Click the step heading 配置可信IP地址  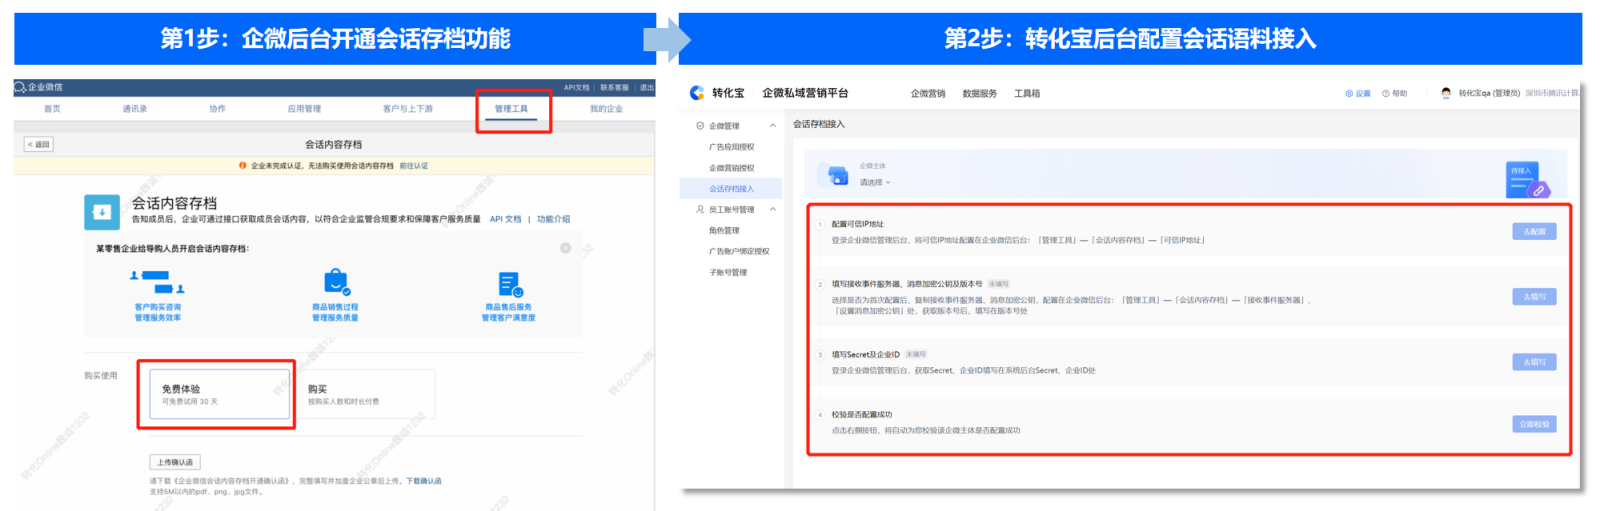(858, 224)
